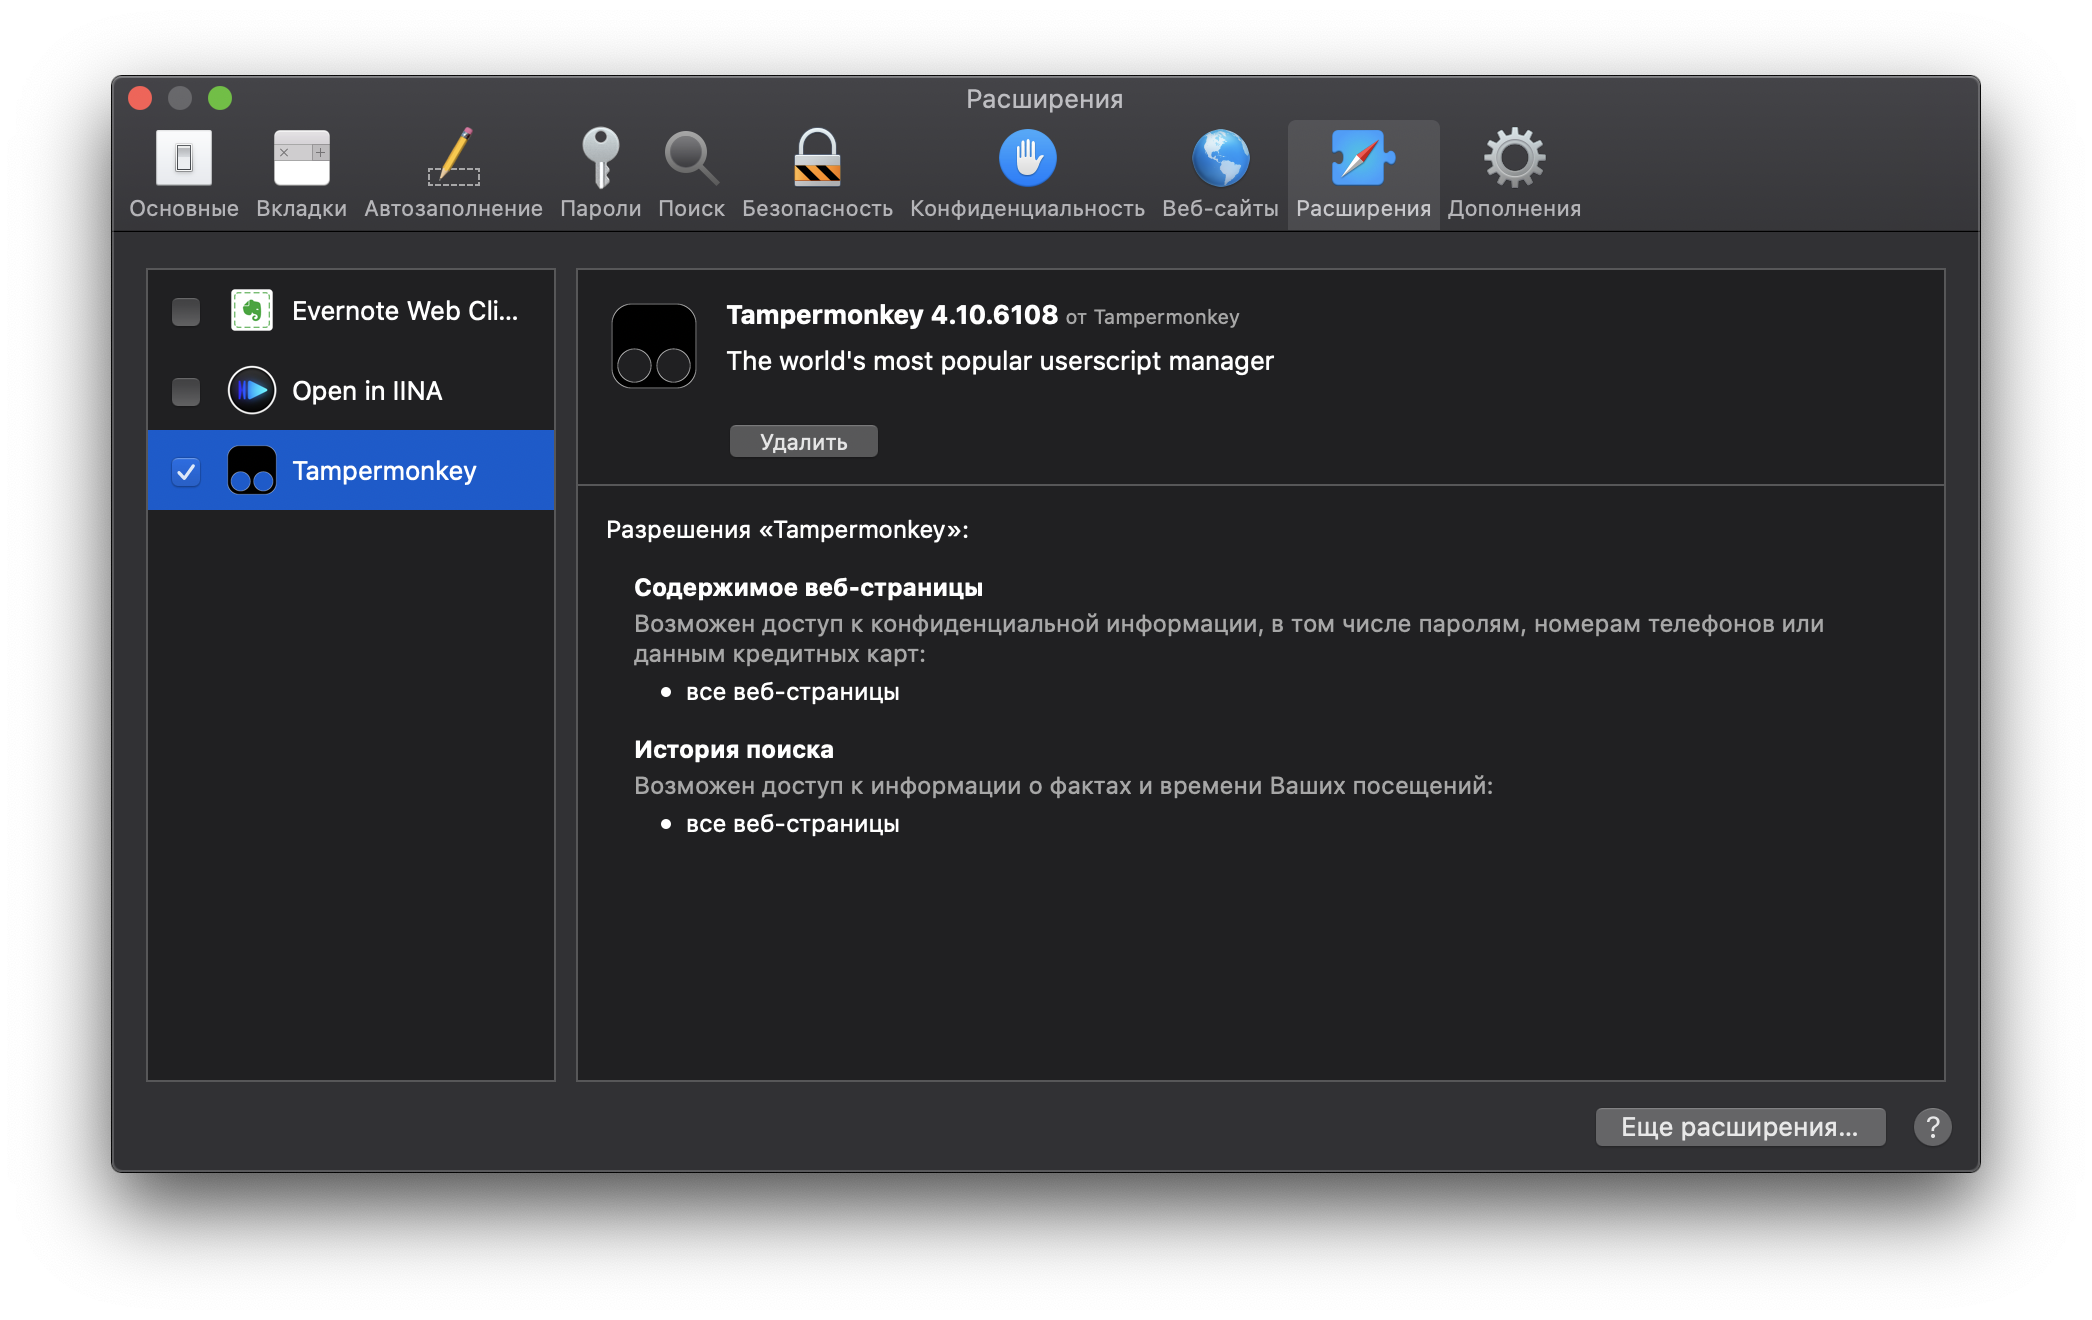
Task: Select Конфиденциальность hand icon
Action: pyautogui.click(x=1027, y=159)
